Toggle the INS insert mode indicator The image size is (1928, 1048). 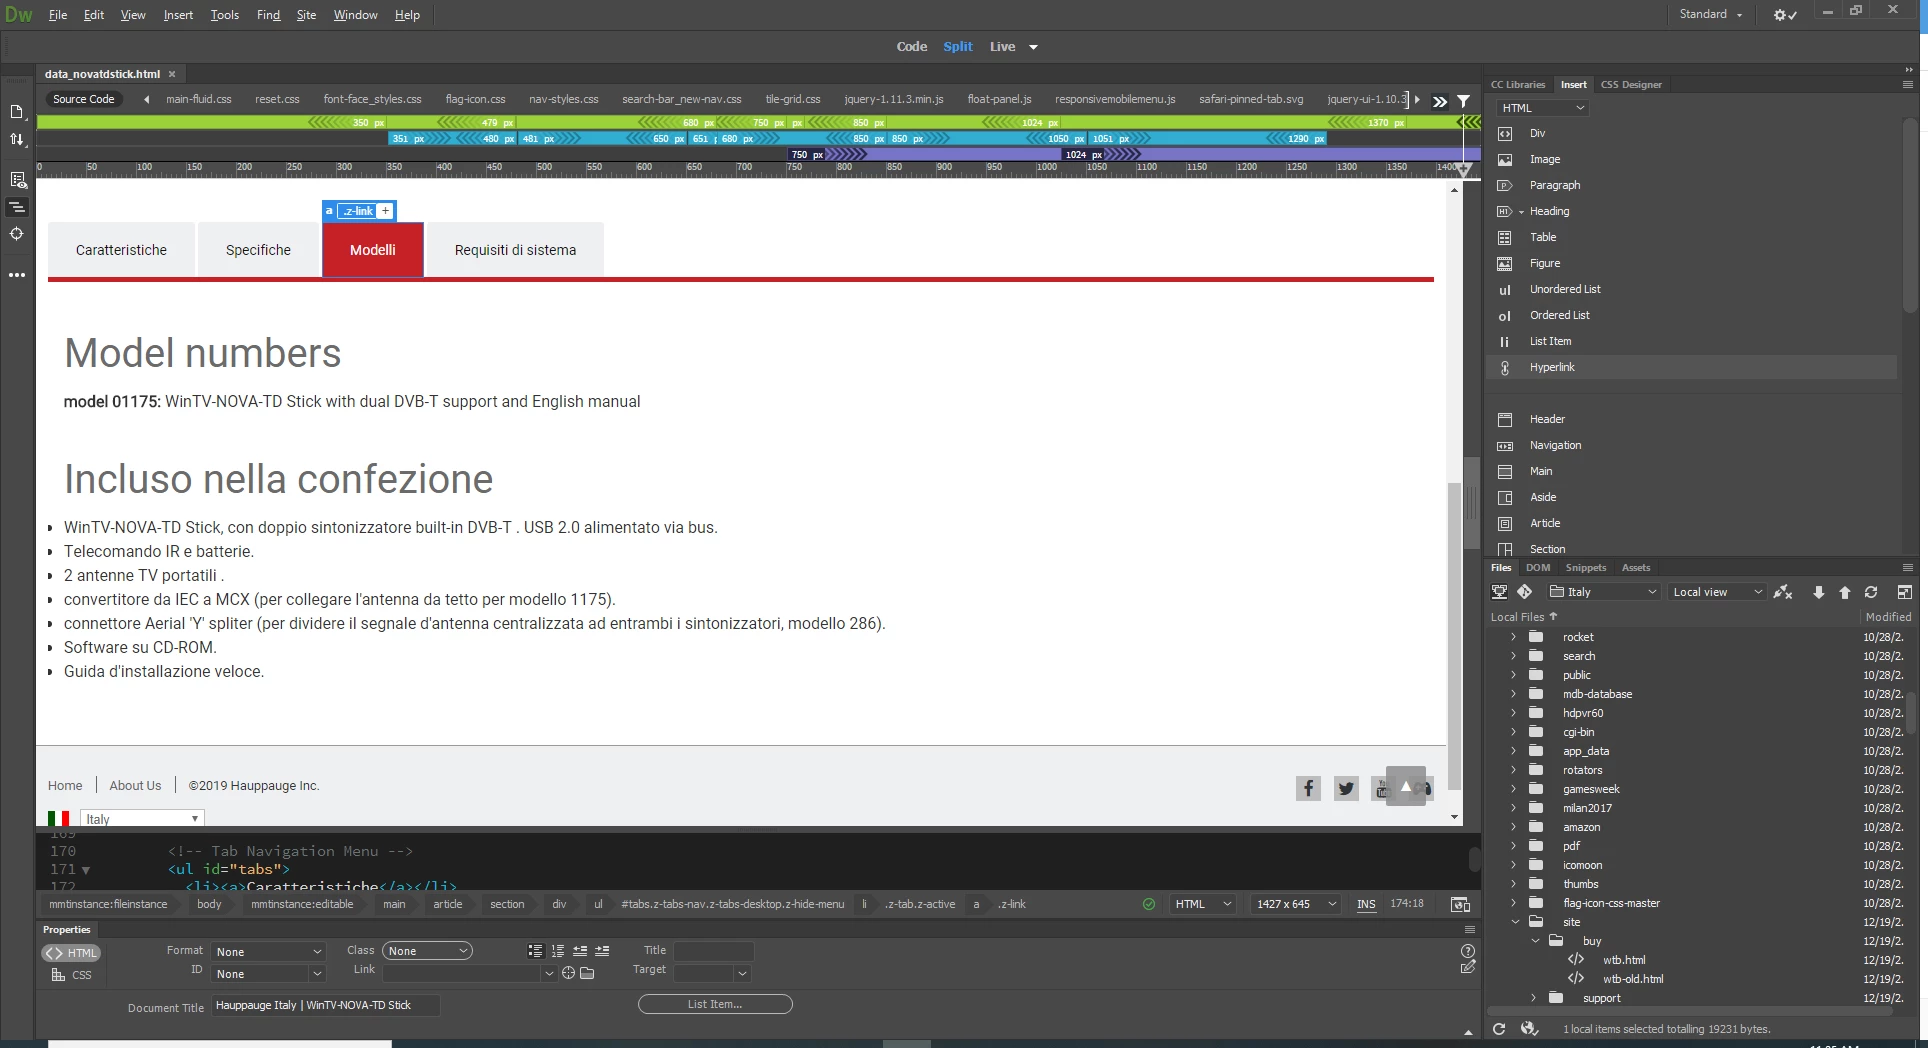click(1366, 904)
